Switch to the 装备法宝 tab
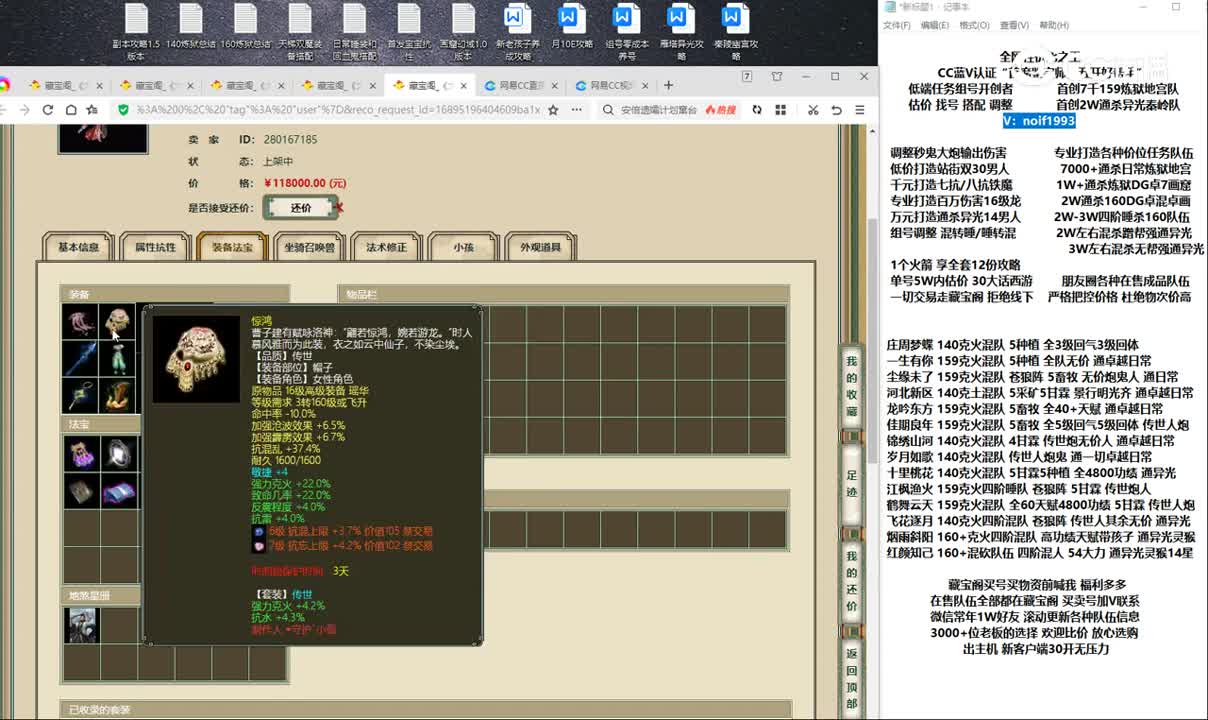This screenshot has height=720, width=1208. [x=232, y=247]
